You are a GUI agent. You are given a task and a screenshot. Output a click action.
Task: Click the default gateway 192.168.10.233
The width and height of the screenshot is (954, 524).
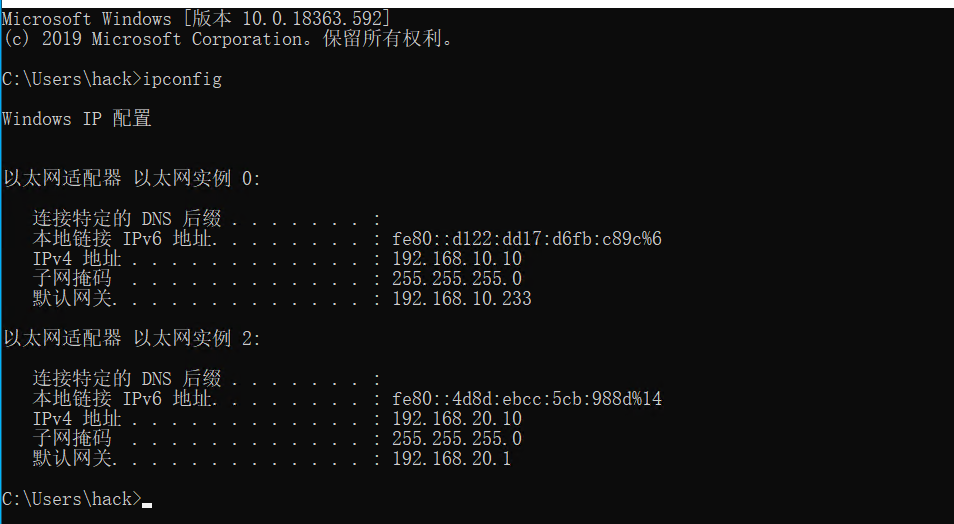(462, 298)
